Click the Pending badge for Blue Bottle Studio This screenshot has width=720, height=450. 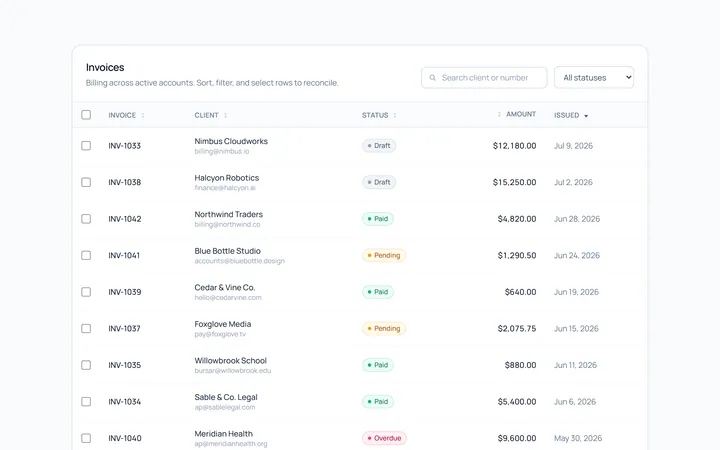(x=384, y=255)
